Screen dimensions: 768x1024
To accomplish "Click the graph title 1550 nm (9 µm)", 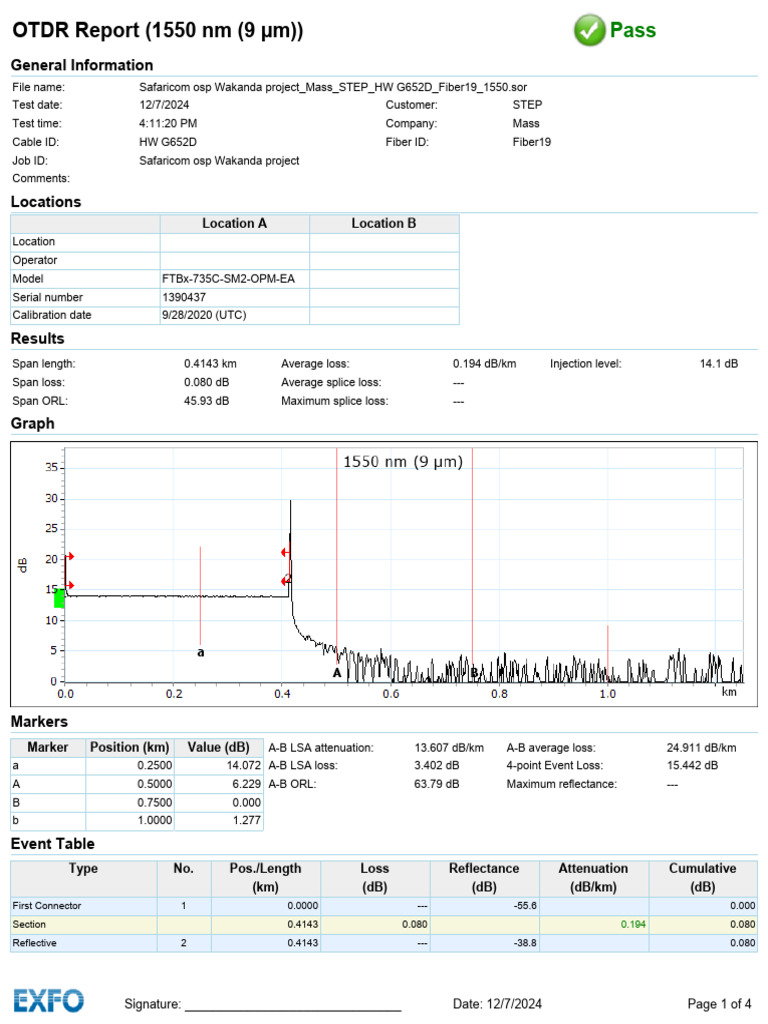I will tap(403, 462).
